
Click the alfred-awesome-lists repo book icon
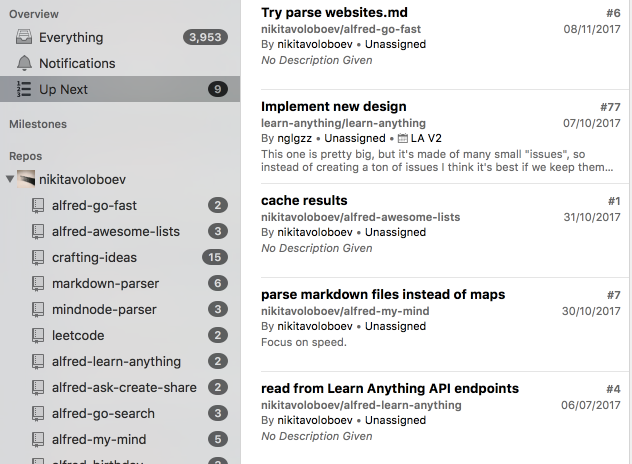click(x=38, y=231)
